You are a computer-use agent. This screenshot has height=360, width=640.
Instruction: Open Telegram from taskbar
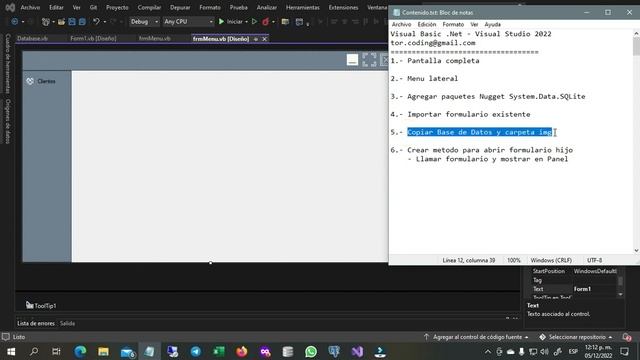pos(196,351)
